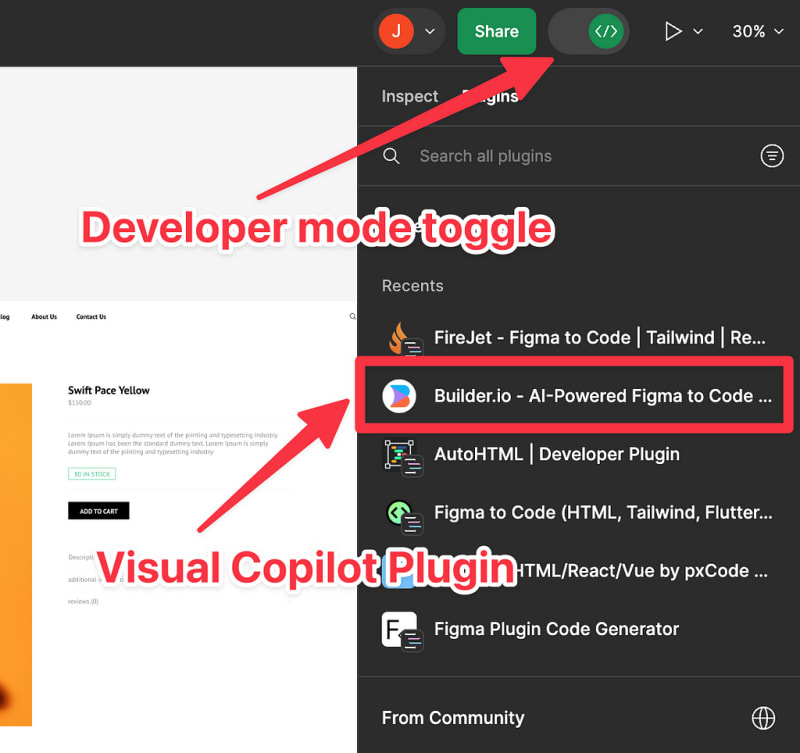Select the Swift Pace Yellow title text
The image size is (800, 753).
click(x=109, y=390)
